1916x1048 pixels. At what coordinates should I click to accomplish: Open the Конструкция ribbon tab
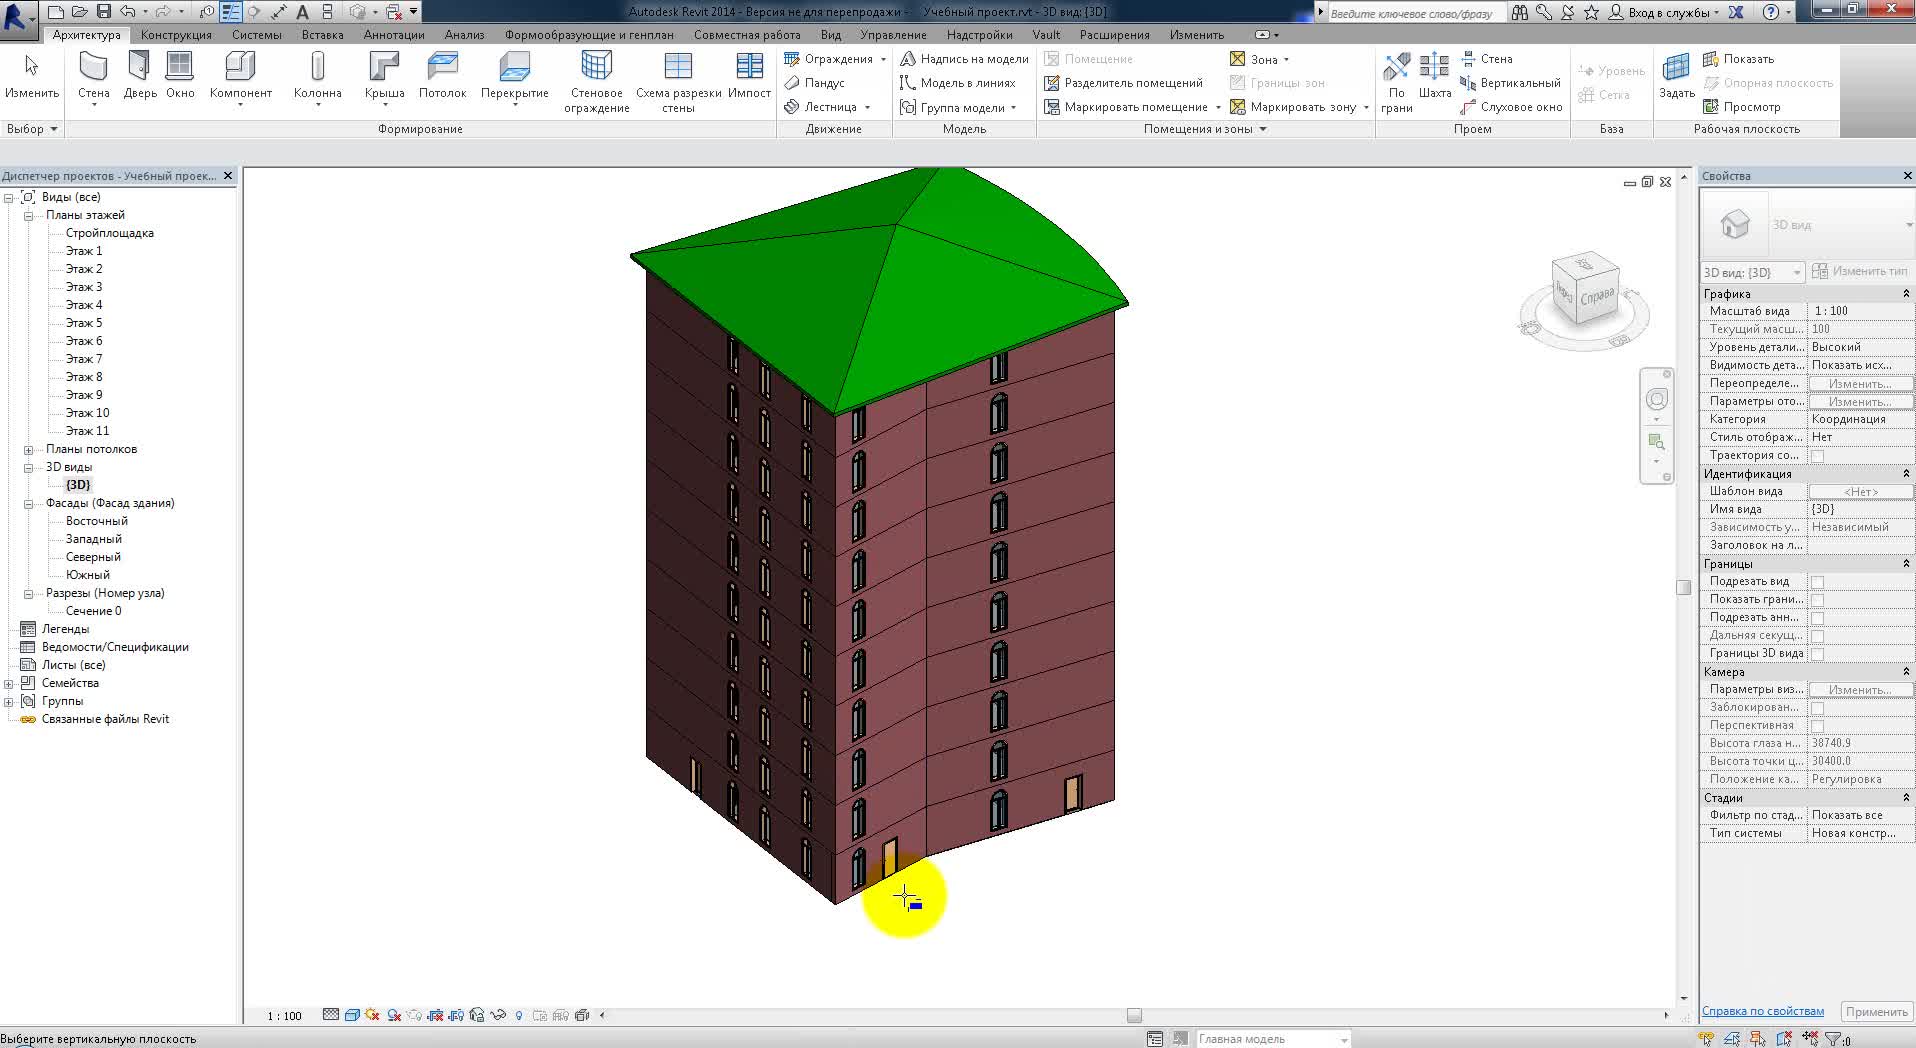(176, 35)
